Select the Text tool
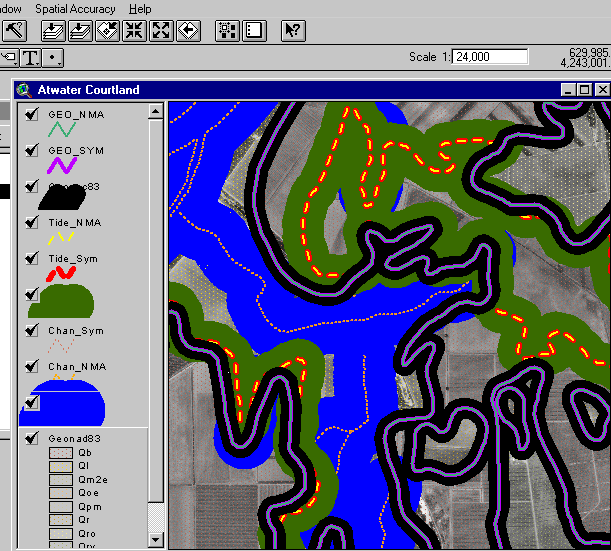The image size is (611, 551). (x=31, y=57)
